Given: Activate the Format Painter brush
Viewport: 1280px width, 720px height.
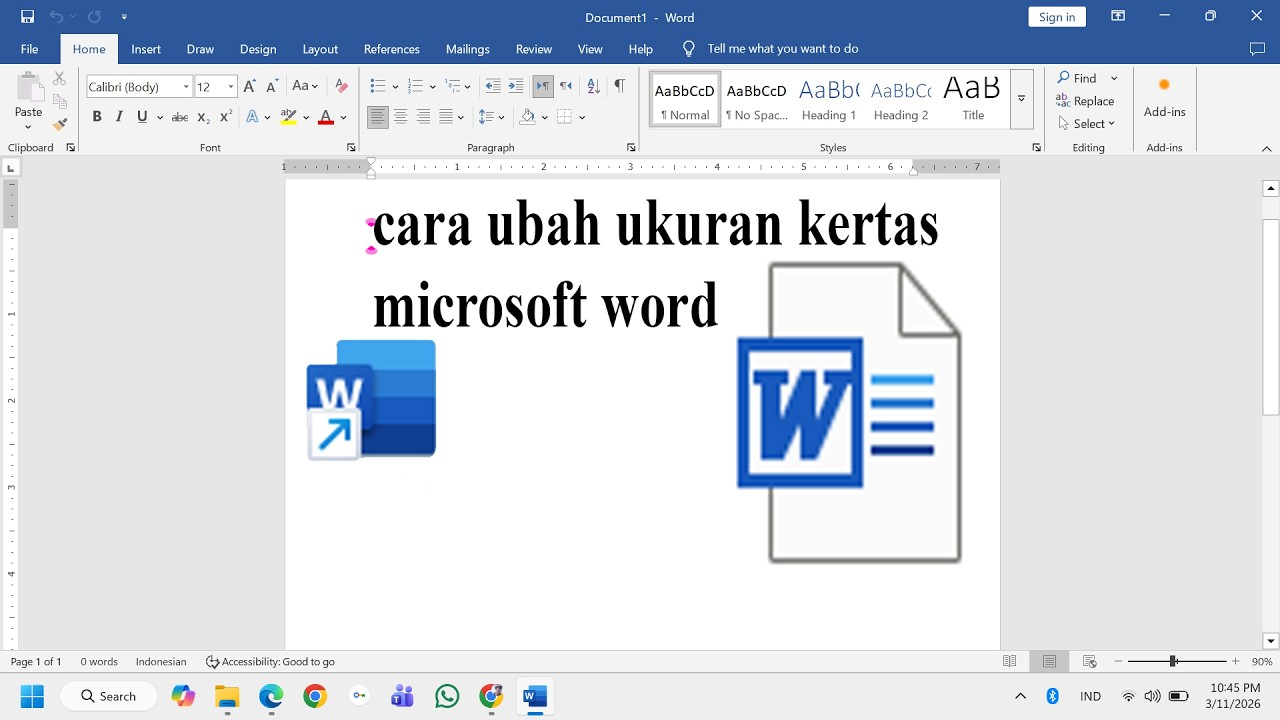Looking at the screenshot, I should (59, 124).
